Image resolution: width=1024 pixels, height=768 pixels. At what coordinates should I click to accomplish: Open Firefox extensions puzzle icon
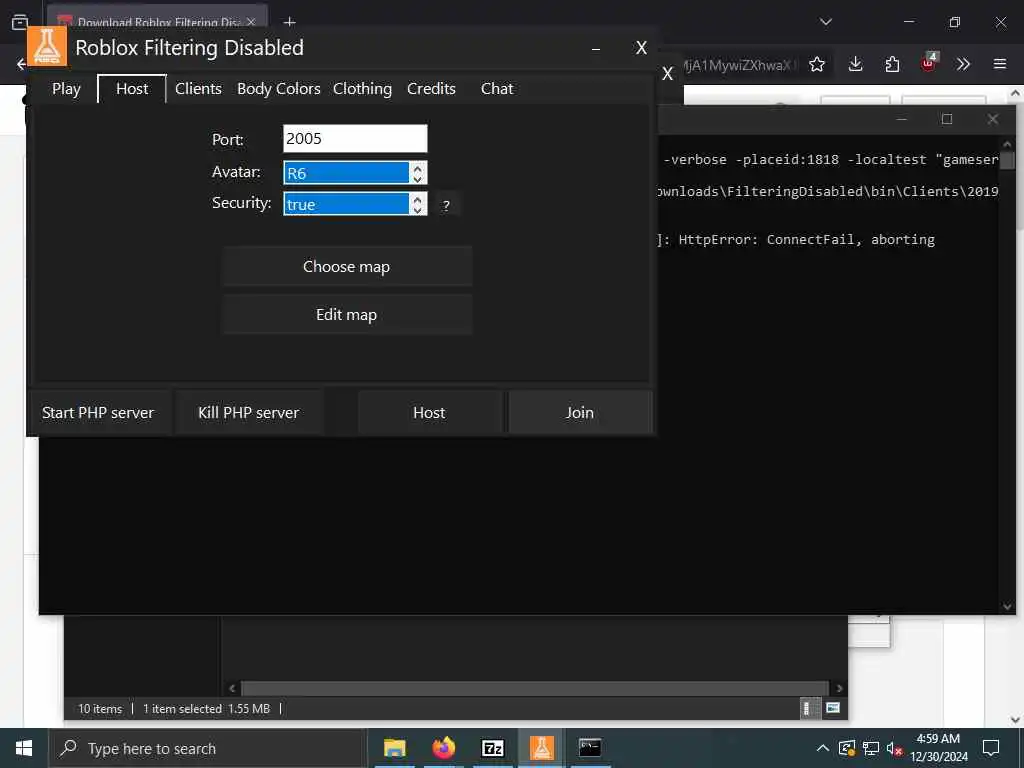tap(892, 64)
